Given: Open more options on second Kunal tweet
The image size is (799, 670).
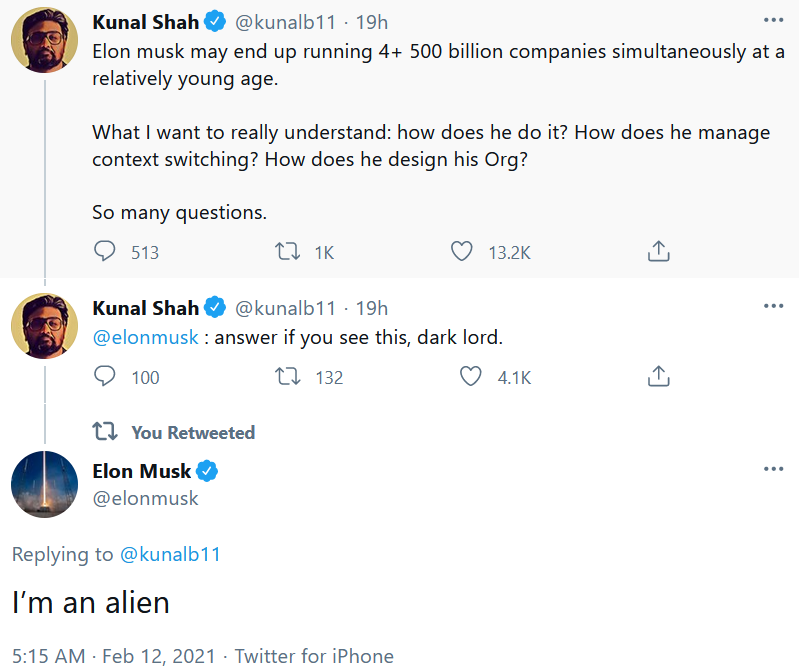Looking at the screenshot, I should coord(773,306).
